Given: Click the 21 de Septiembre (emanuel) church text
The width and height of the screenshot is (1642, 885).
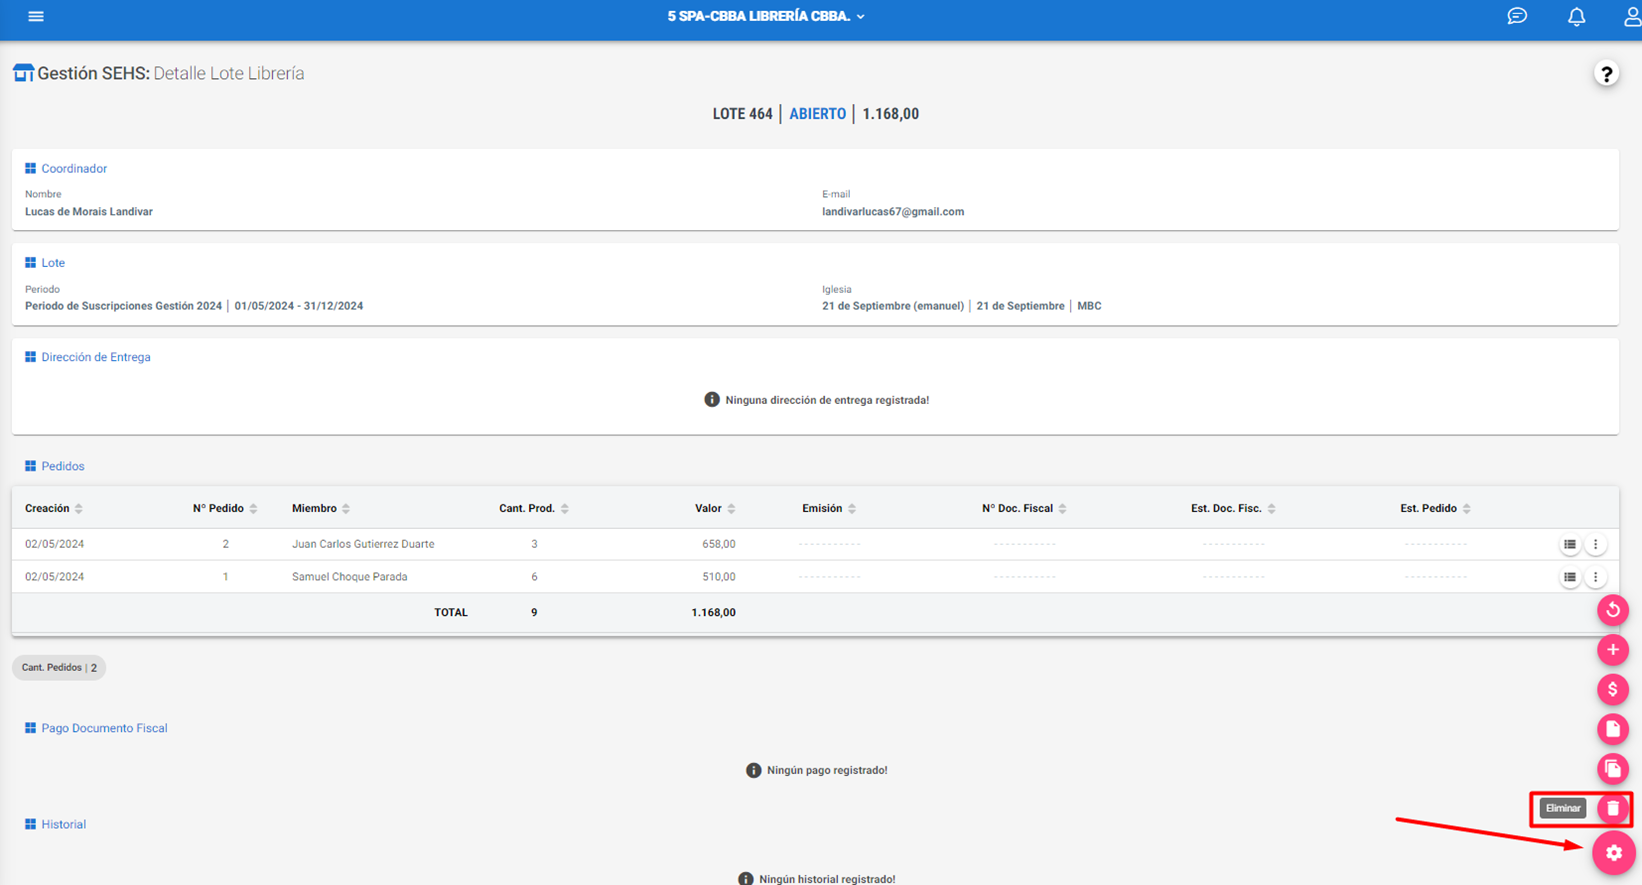Looking at the screenshot, I should coord(893,306).
